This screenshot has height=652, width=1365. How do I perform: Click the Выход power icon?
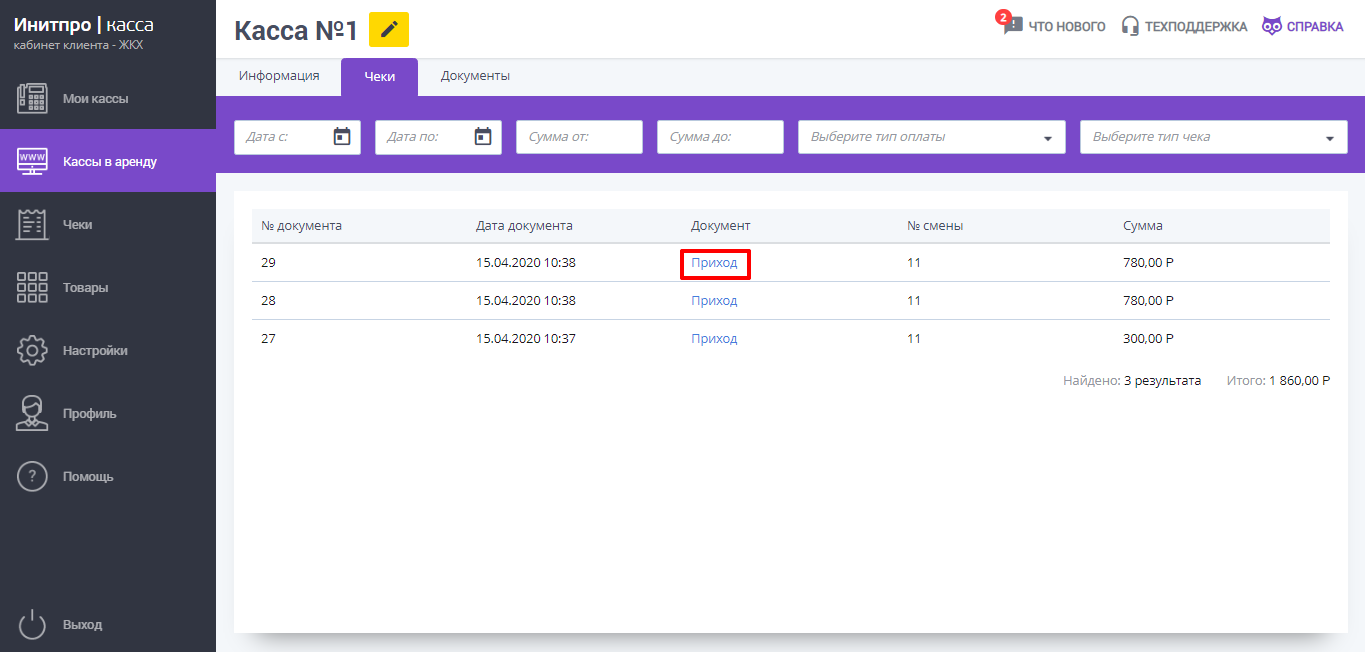pyautogui.click(x=33, y=624)
